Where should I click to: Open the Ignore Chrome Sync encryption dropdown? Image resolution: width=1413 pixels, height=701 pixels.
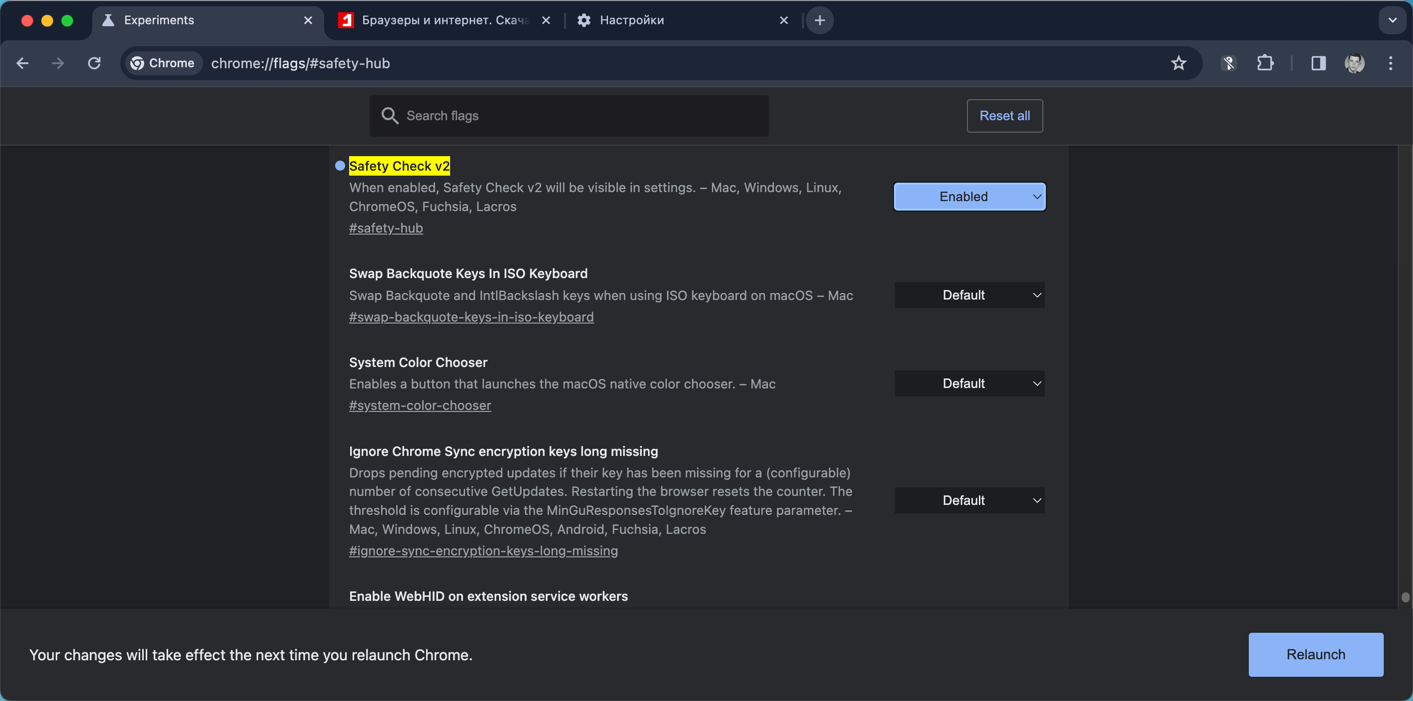coord(969,501)
